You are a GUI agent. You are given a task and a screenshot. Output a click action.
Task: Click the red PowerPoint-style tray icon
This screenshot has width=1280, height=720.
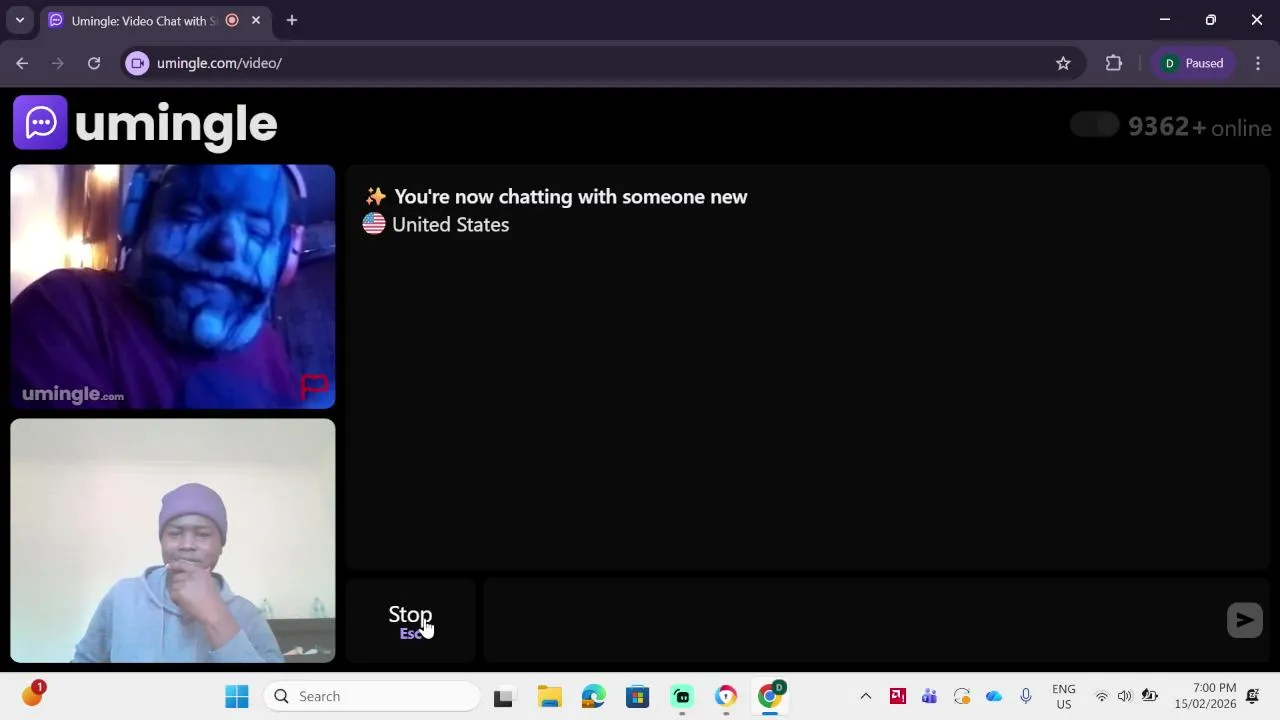point(898,696)
